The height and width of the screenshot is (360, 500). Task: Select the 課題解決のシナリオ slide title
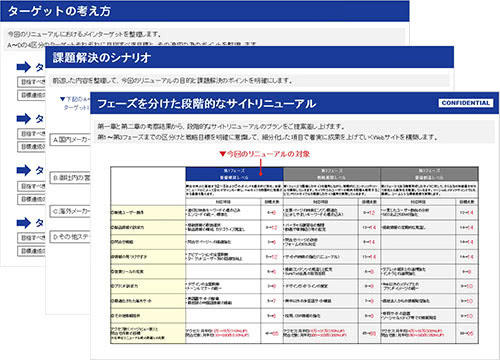(102, 58)
